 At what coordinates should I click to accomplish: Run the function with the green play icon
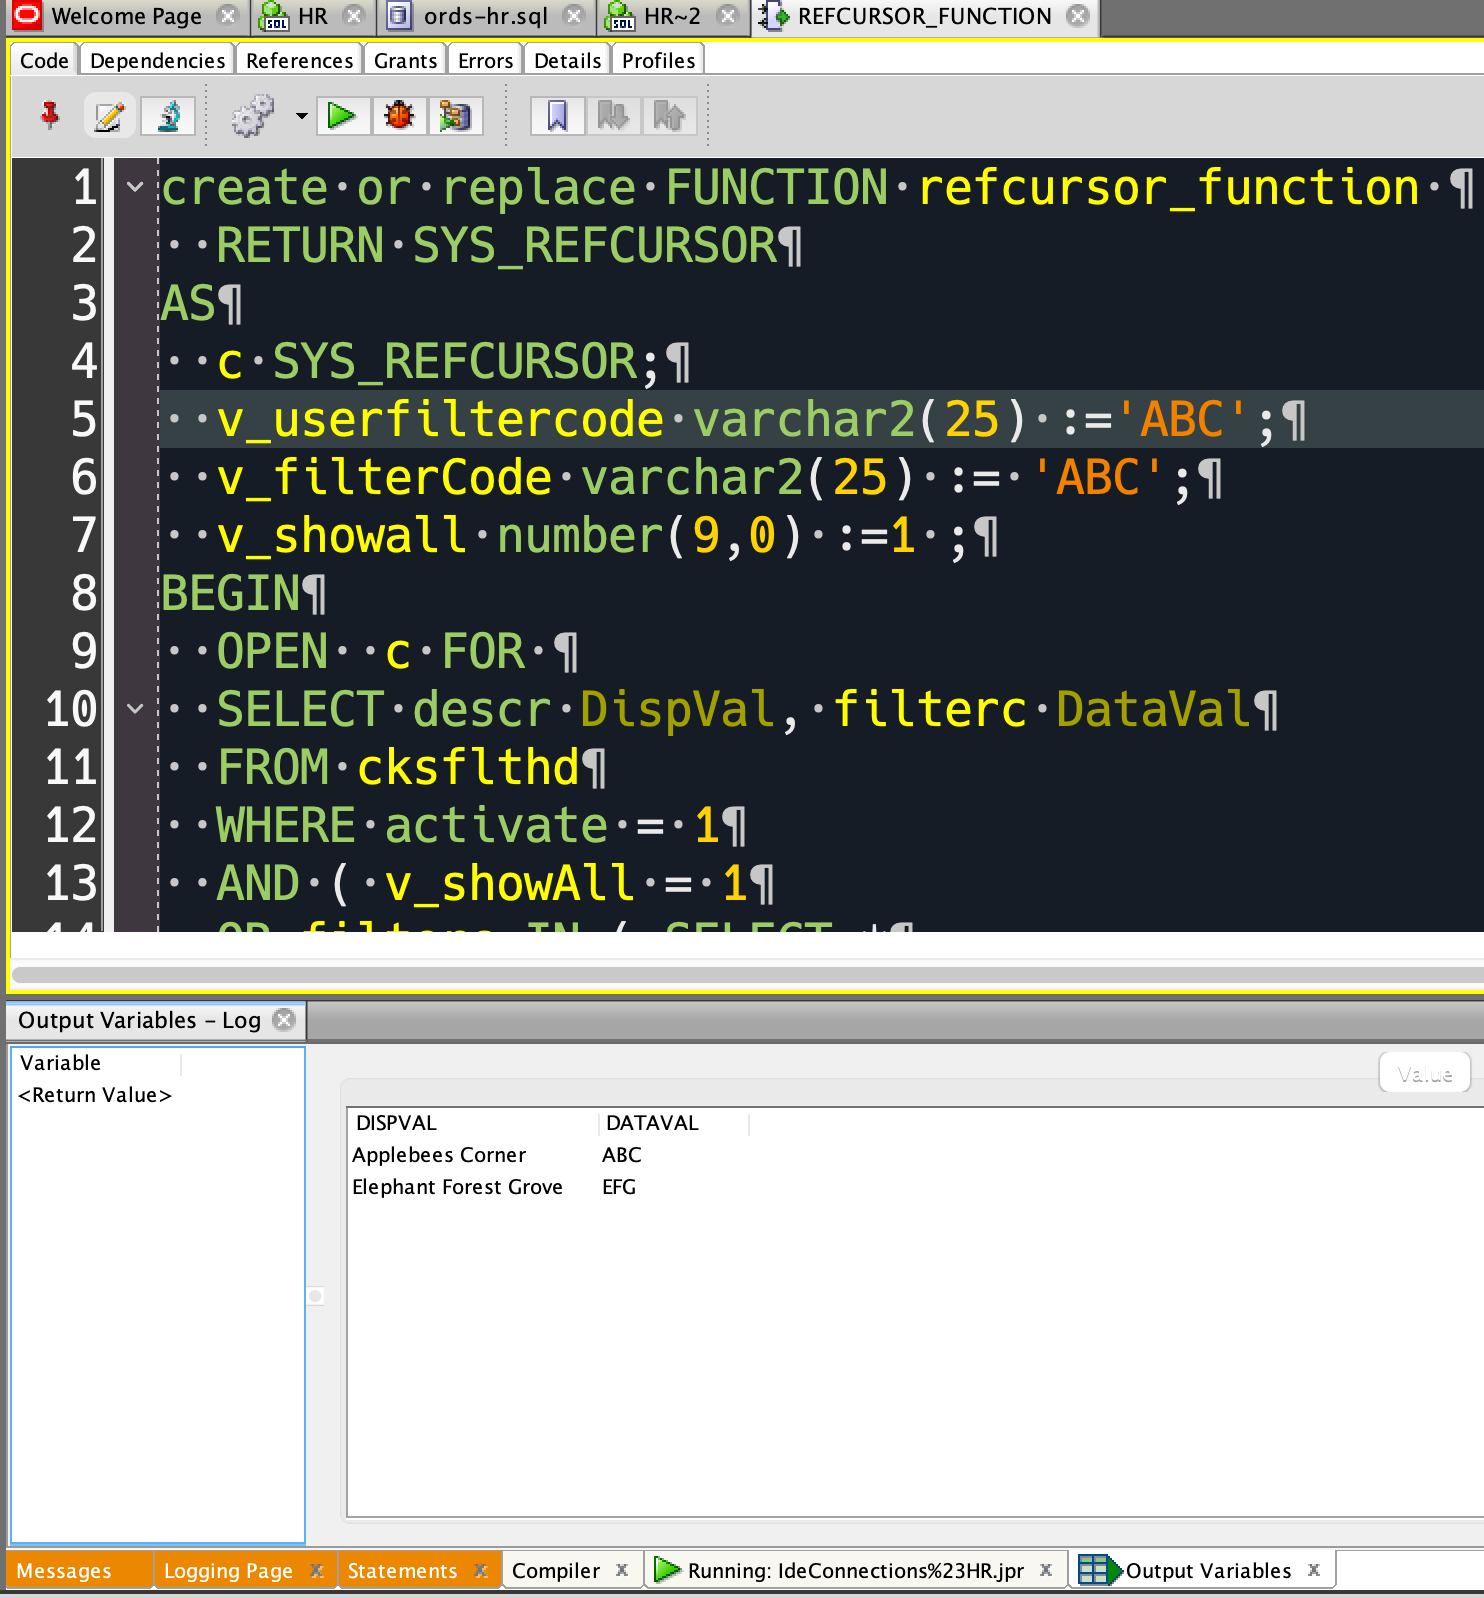point(342,116)
